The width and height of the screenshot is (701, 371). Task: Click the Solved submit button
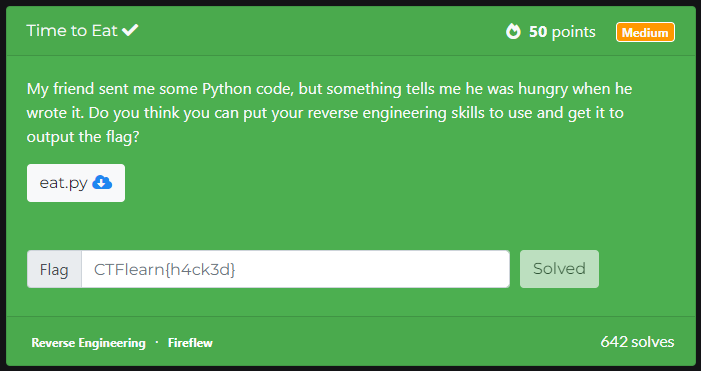pos(559,269)
